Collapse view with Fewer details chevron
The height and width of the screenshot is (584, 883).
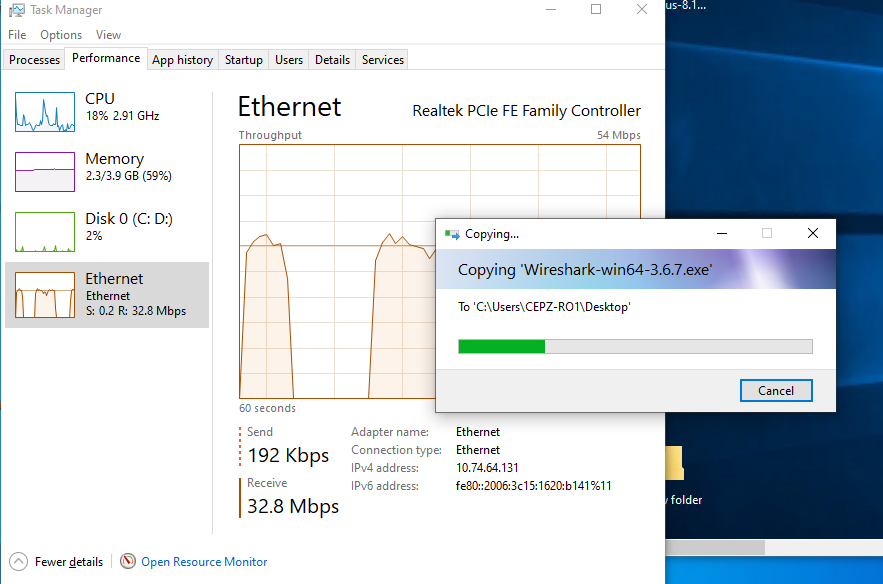18,561
